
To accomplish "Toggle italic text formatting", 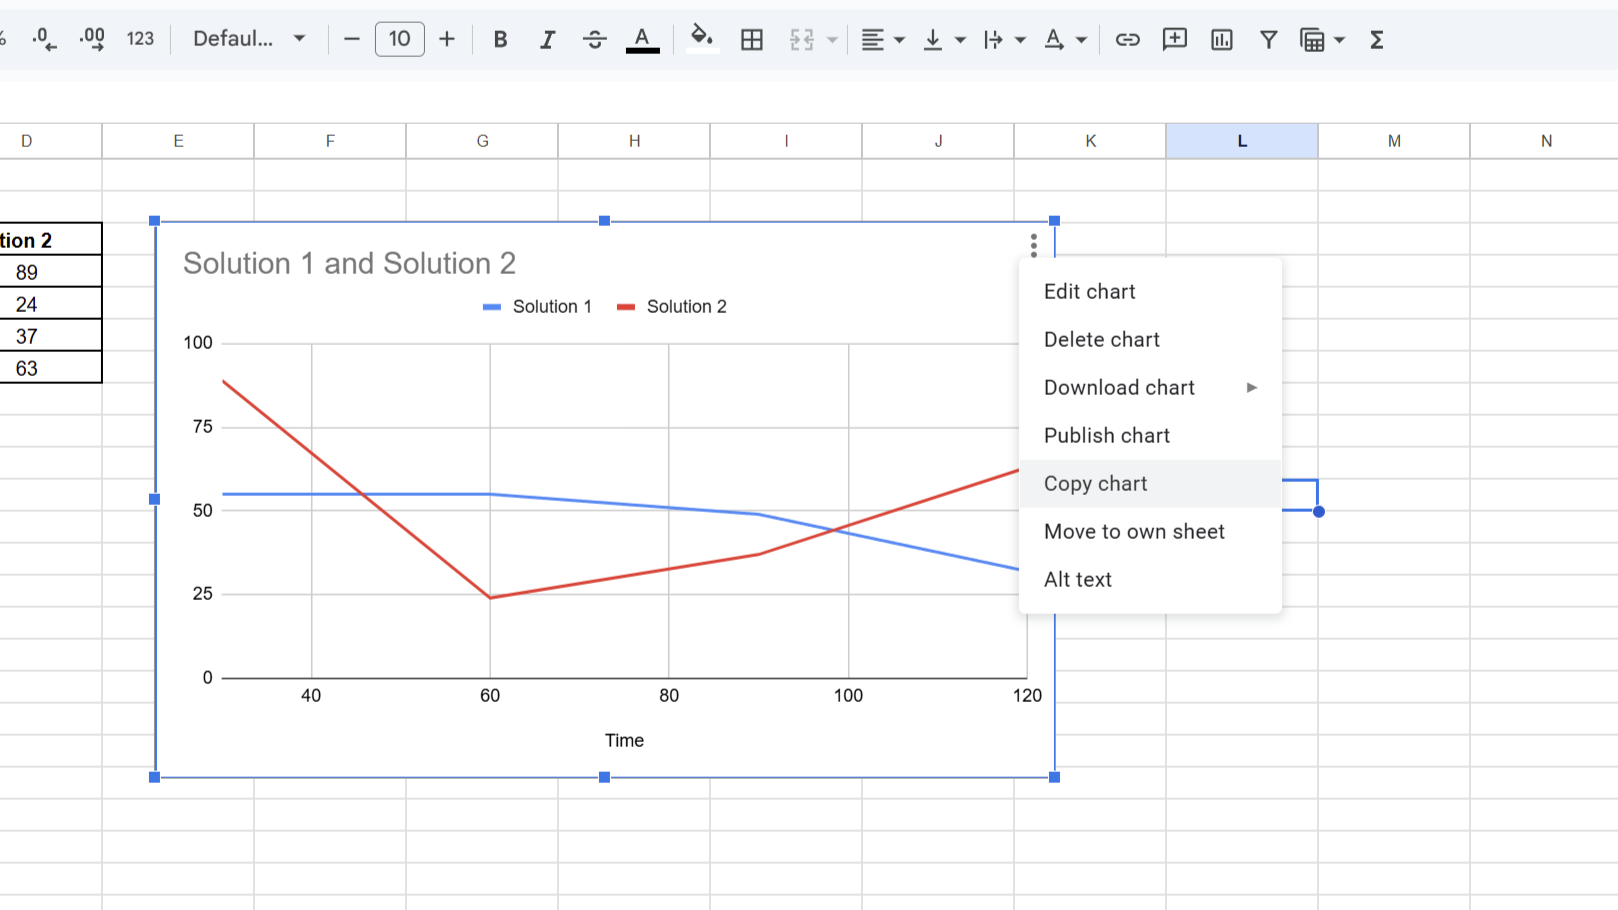I will tap(547, 40).
